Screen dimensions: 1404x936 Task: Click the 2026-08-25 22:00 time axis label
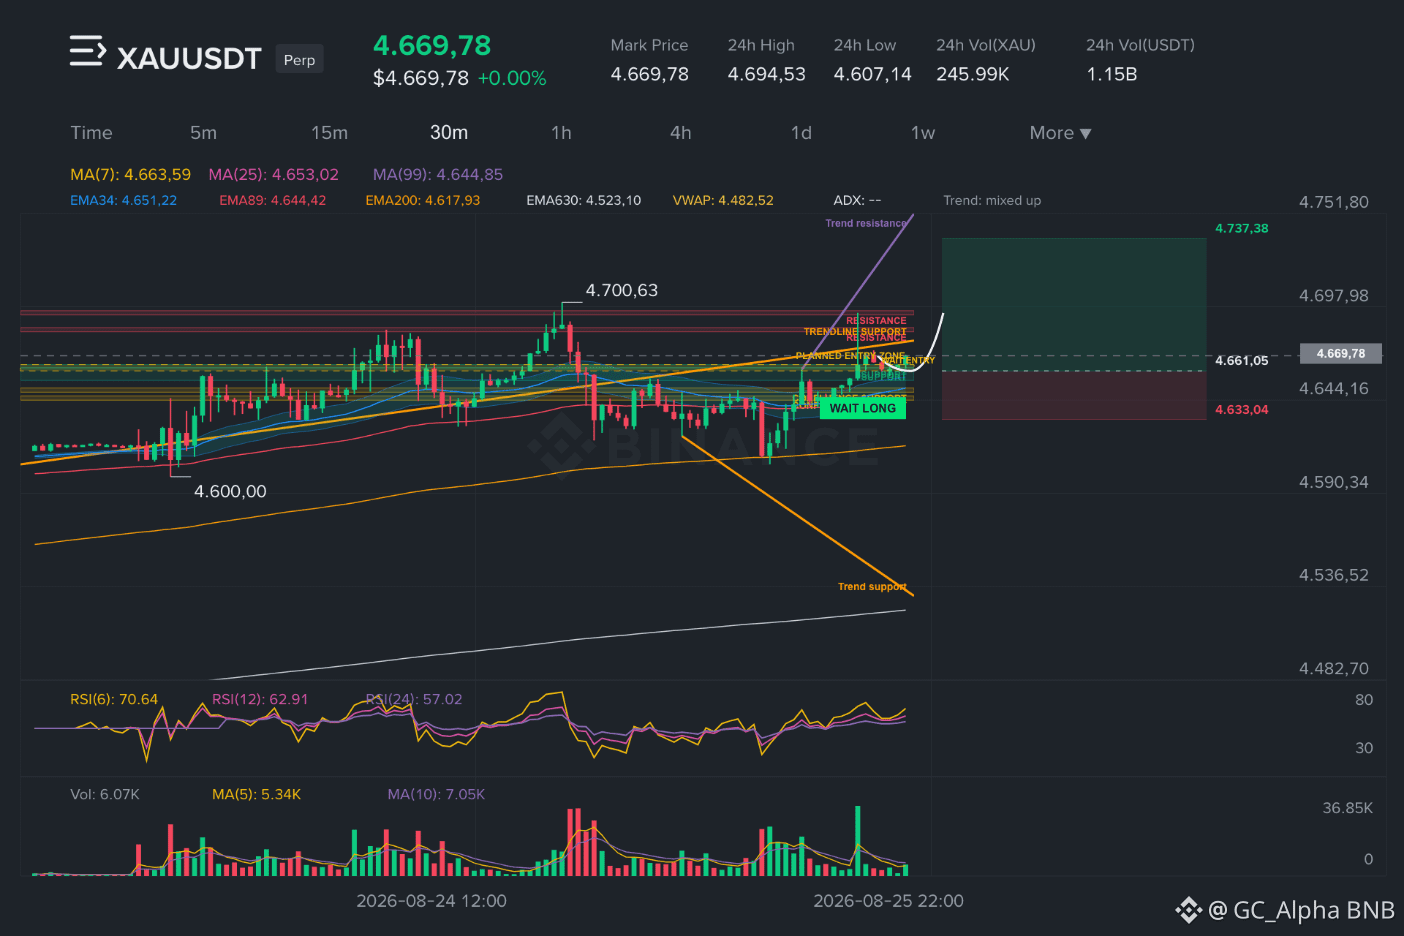click(x=889, y=901)
